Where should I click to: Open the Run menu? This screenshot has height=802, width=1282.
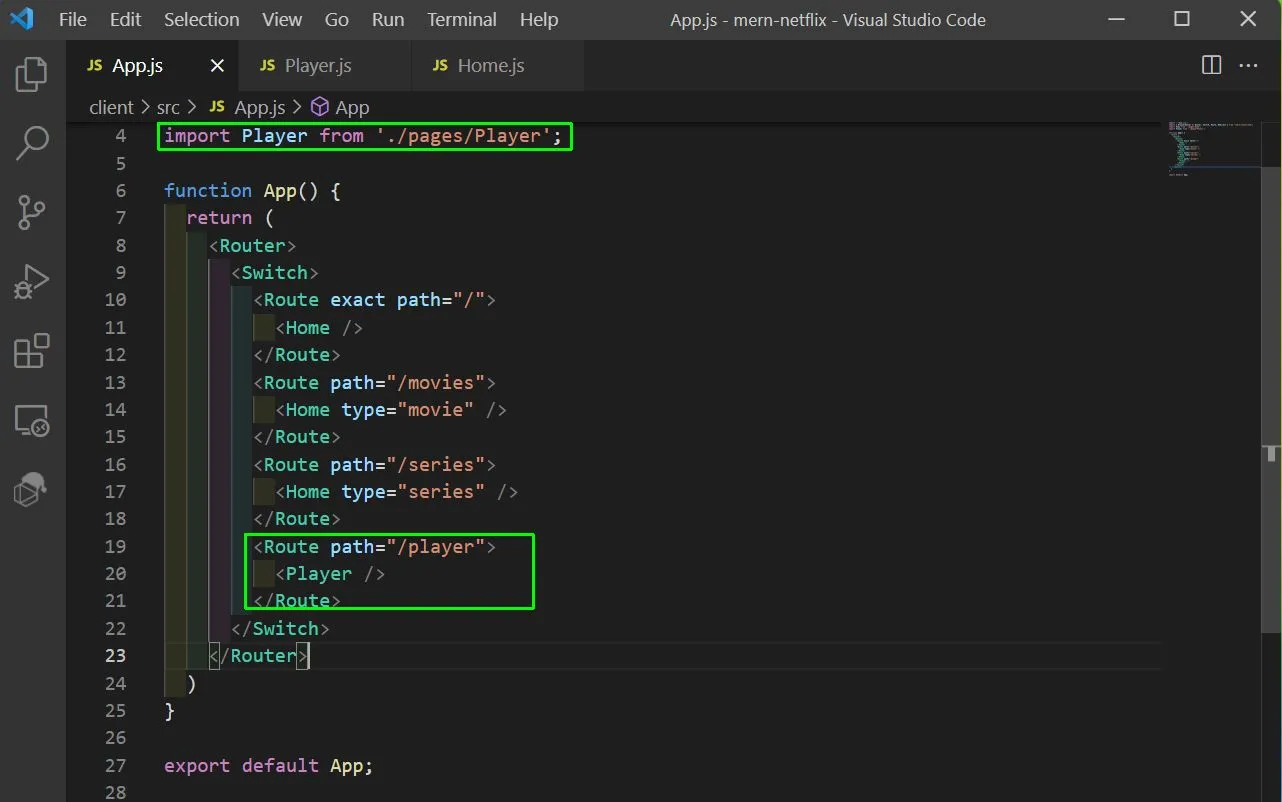pyautogui.click(x=388, y=19)
